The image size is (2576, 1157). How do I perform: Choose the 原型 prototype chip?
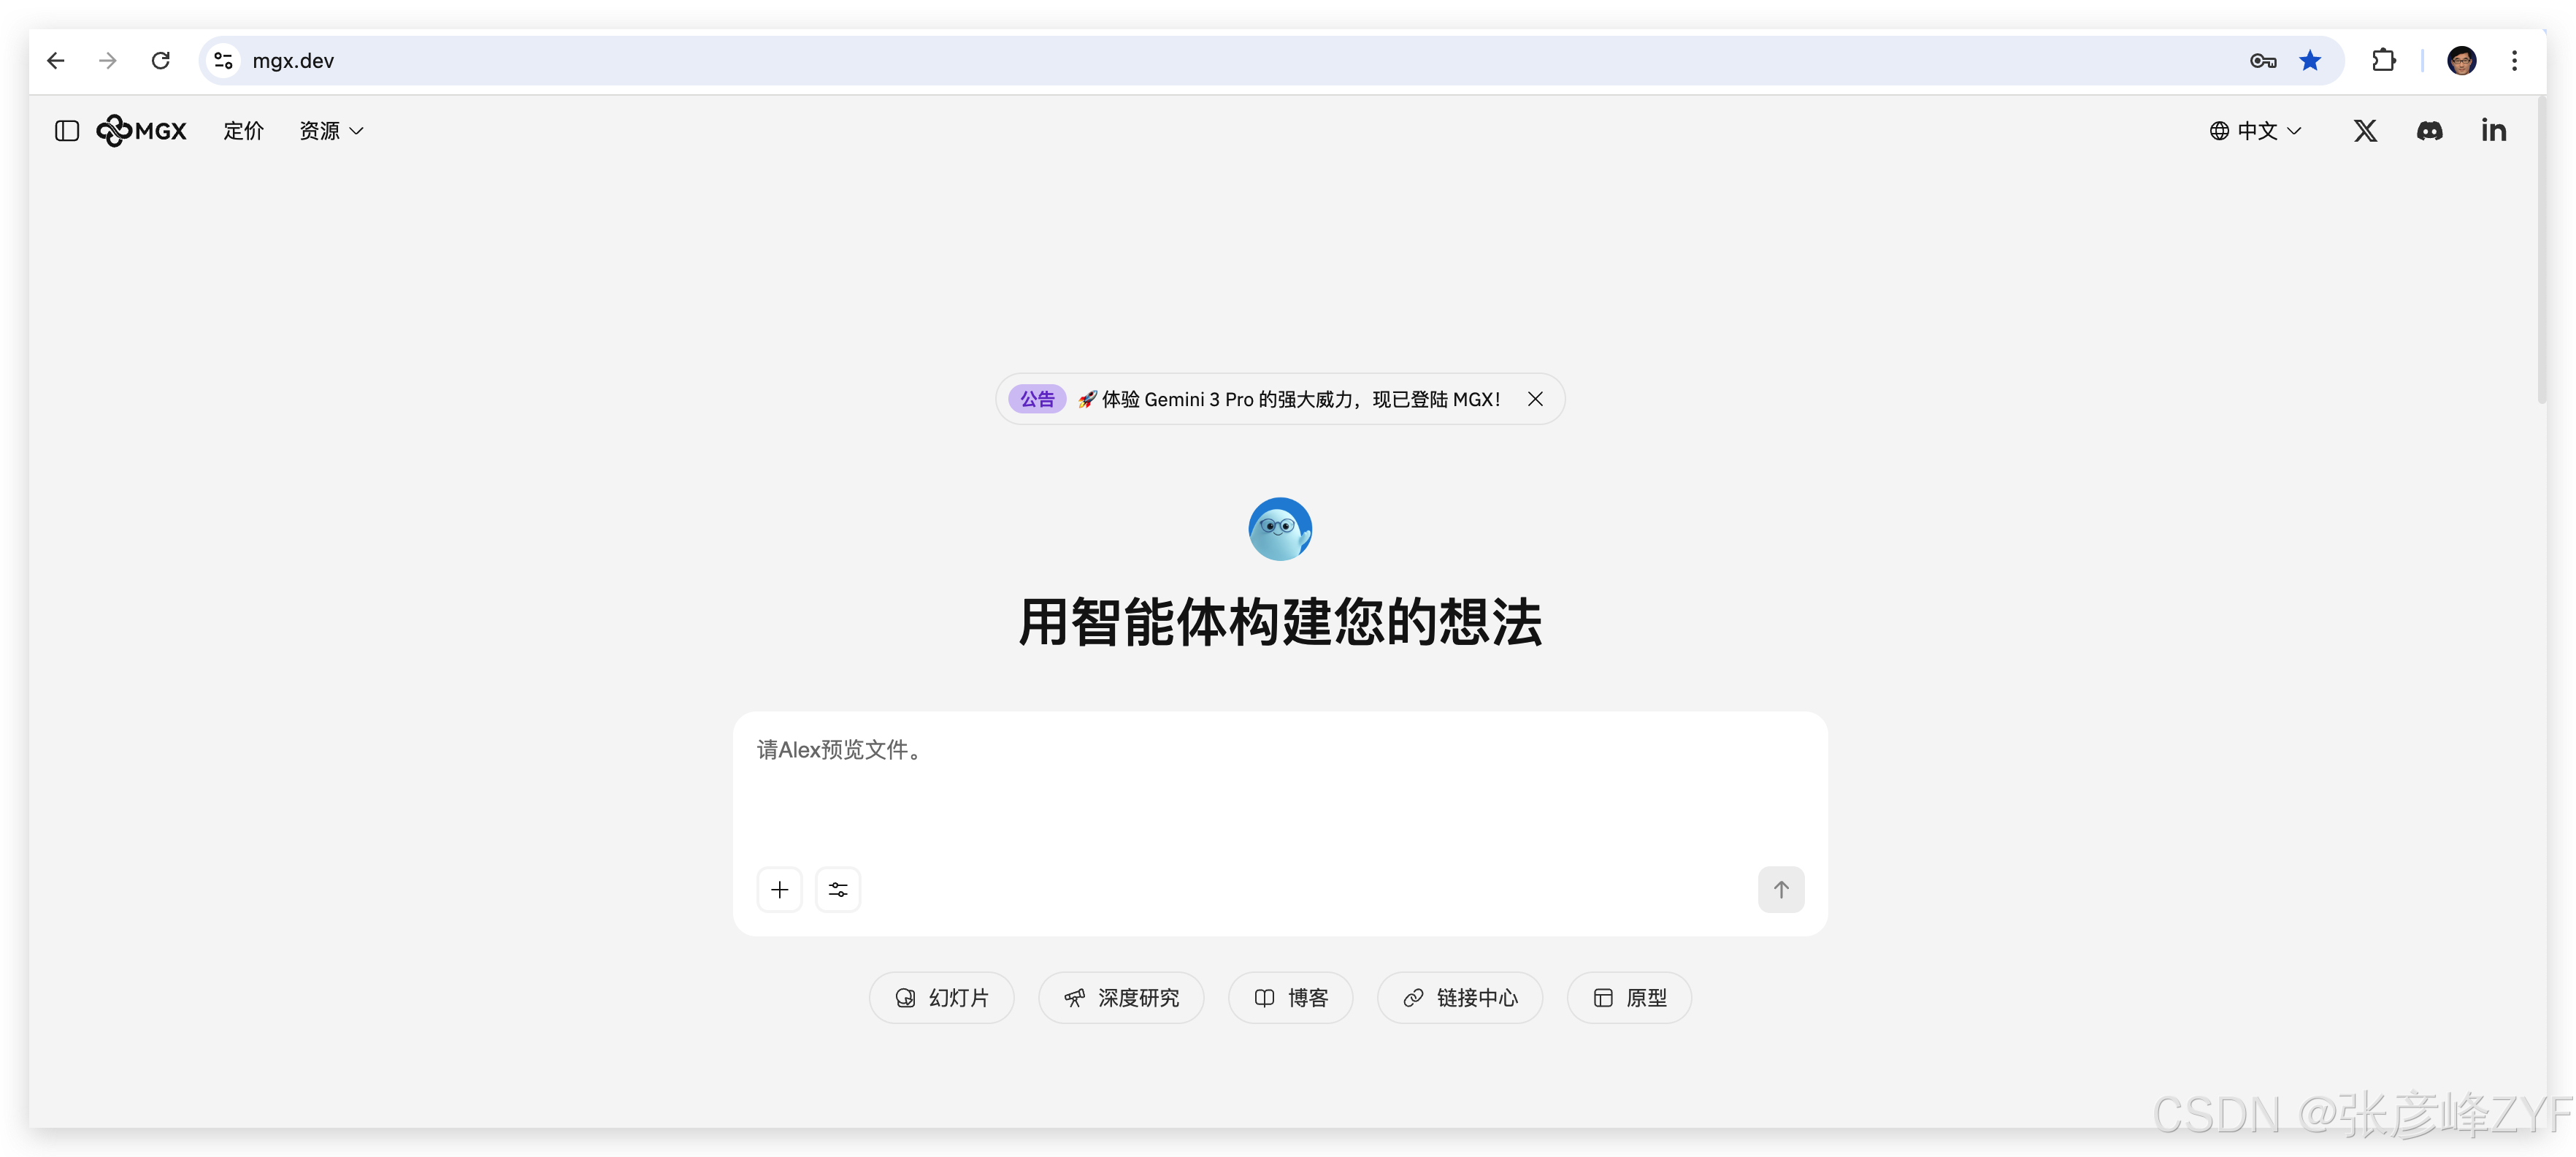coord(1629,997)
